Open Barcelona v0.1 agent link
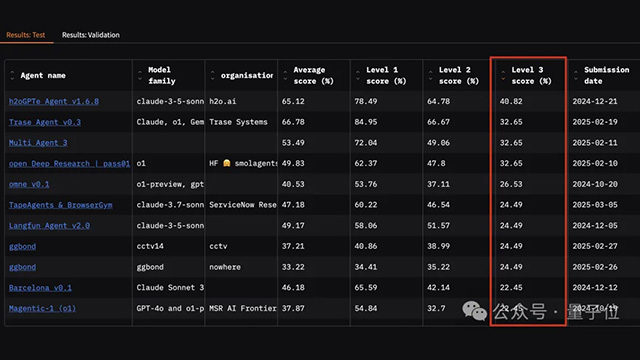 coord(40,288)
